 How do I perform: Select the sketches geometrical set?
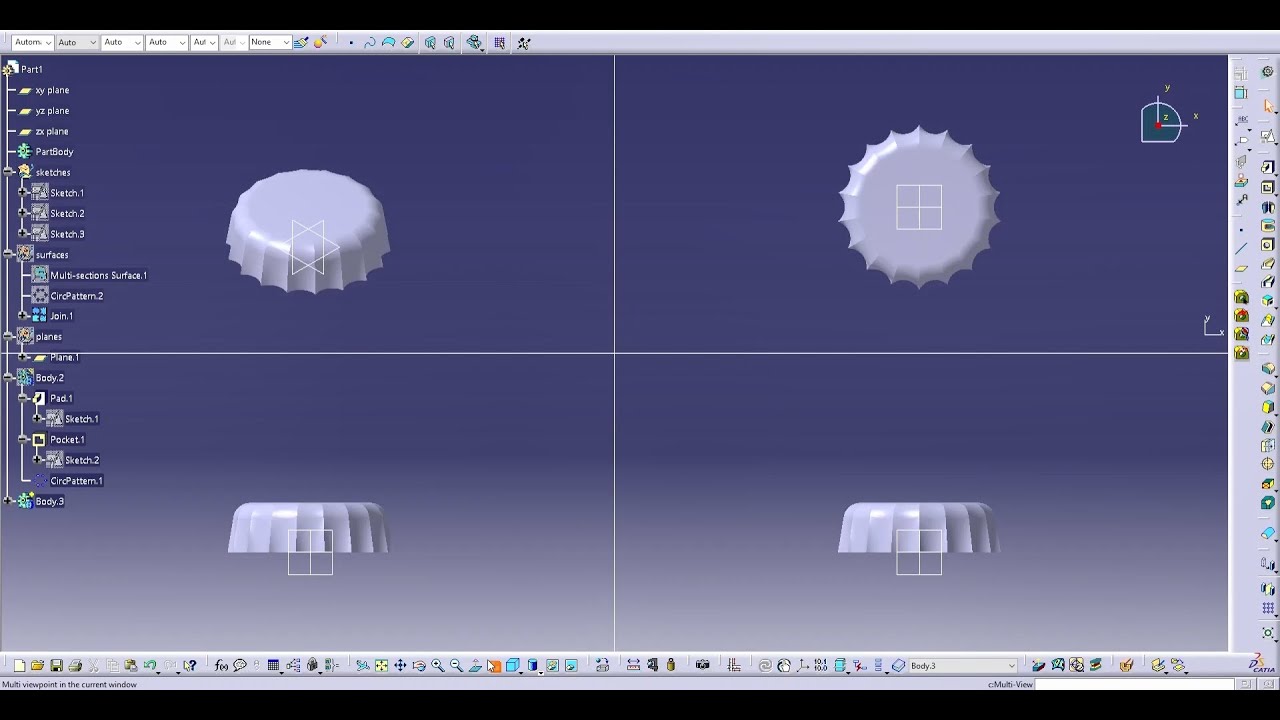click(x=53, y=172)
